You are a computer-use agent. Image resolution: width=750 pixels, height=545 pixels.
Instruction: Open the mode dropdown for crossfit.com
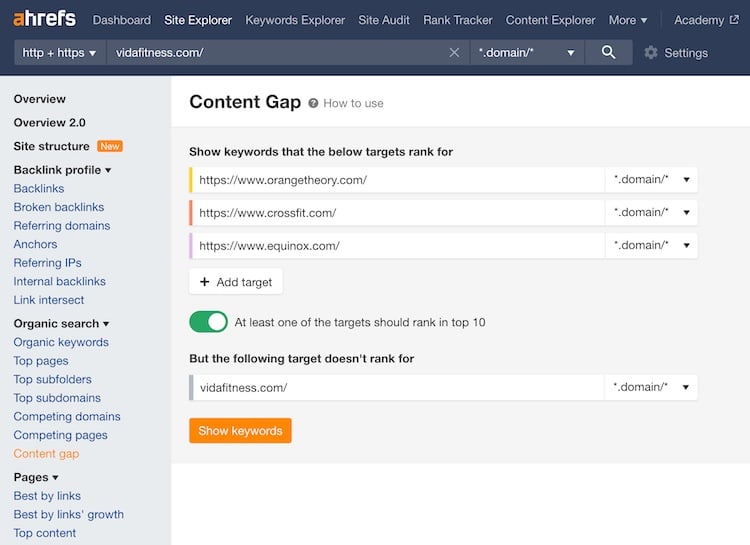[651, 212]
